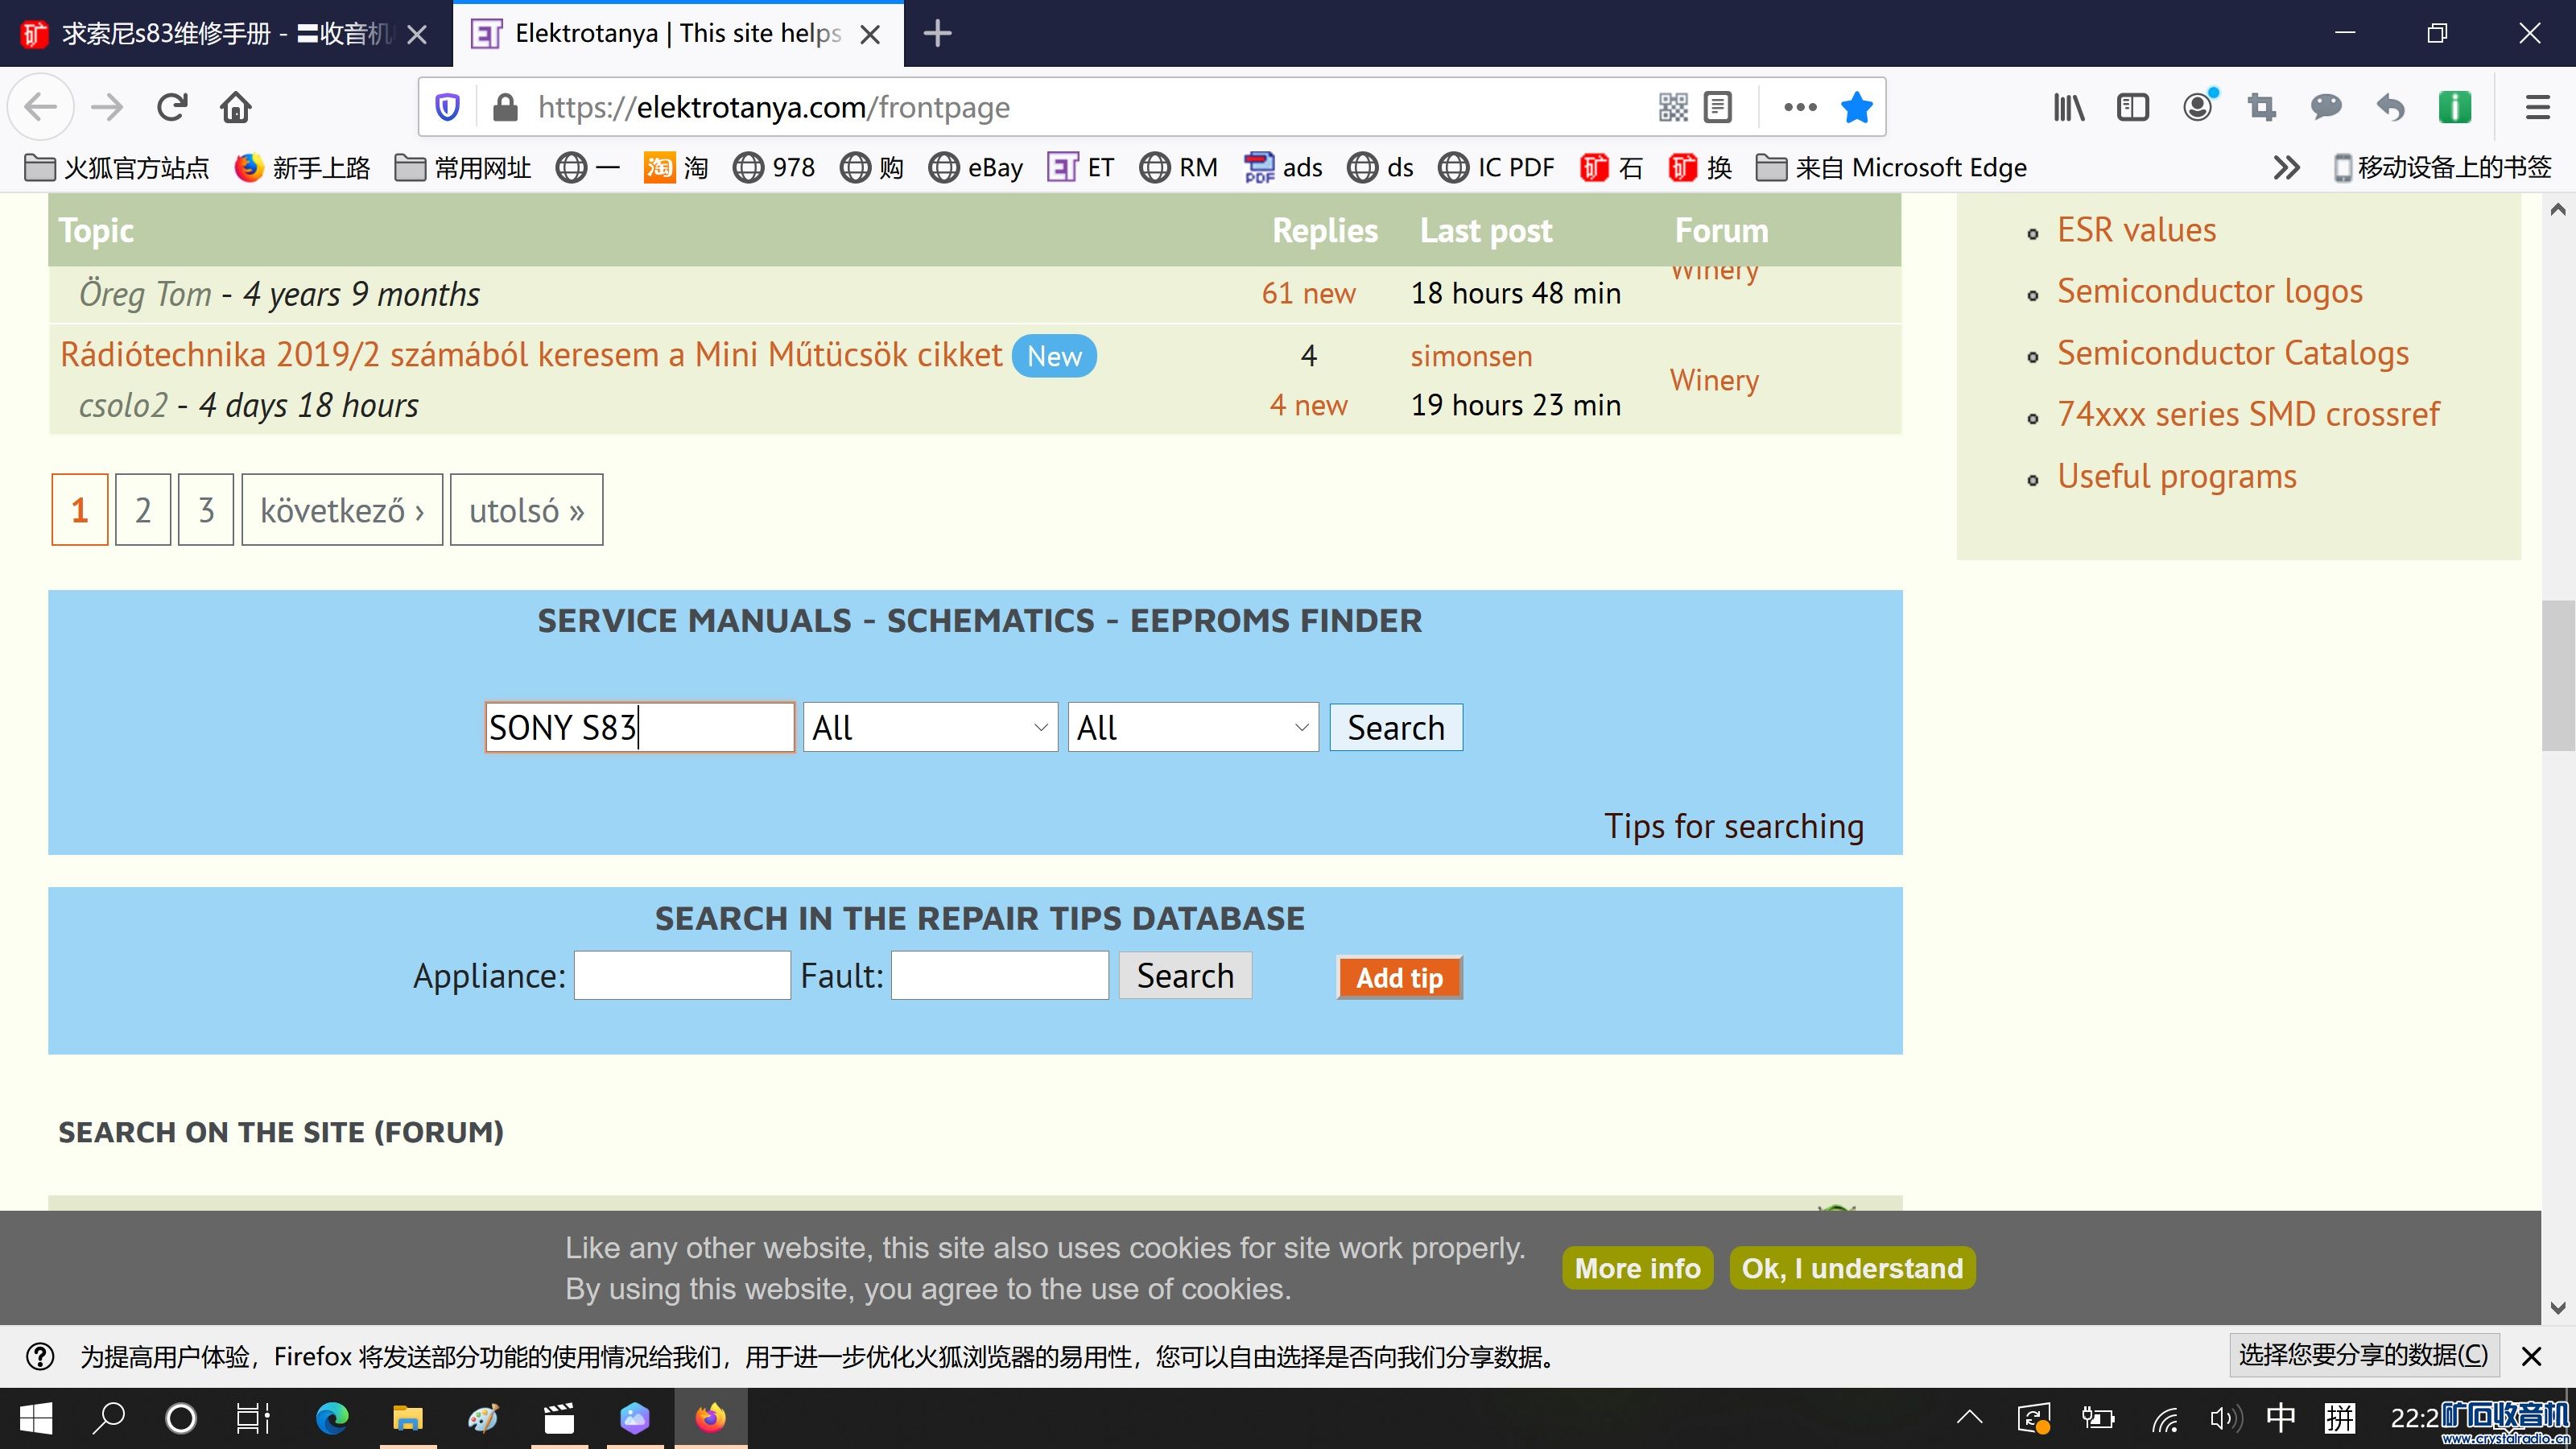The image size is (2576, 1449).
Task: Open the reader view icon
Action: [x=1717, y=107]
